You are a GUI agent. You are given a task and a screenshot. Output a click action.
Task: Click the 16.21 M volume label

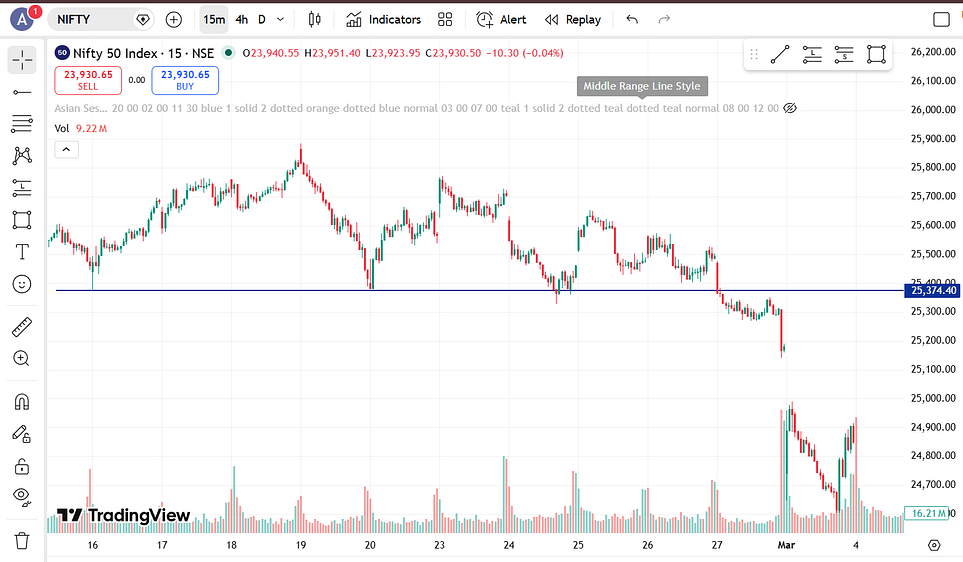pyautogui.click(x=927, y=513)
